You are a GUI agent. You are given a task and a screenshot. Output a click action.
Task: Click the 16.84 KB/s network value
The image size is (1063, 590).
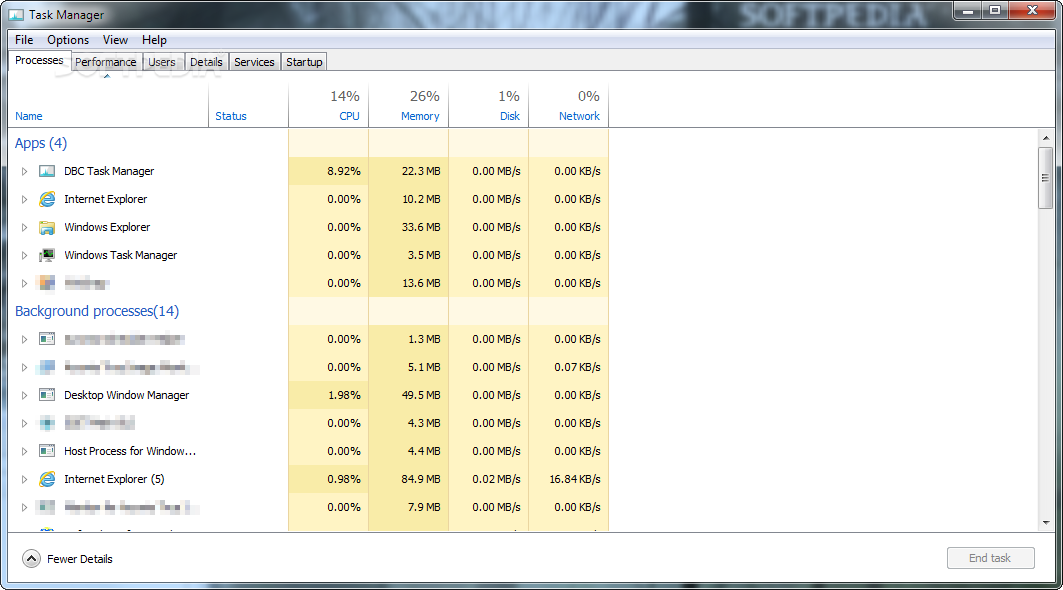coord(575,479)
